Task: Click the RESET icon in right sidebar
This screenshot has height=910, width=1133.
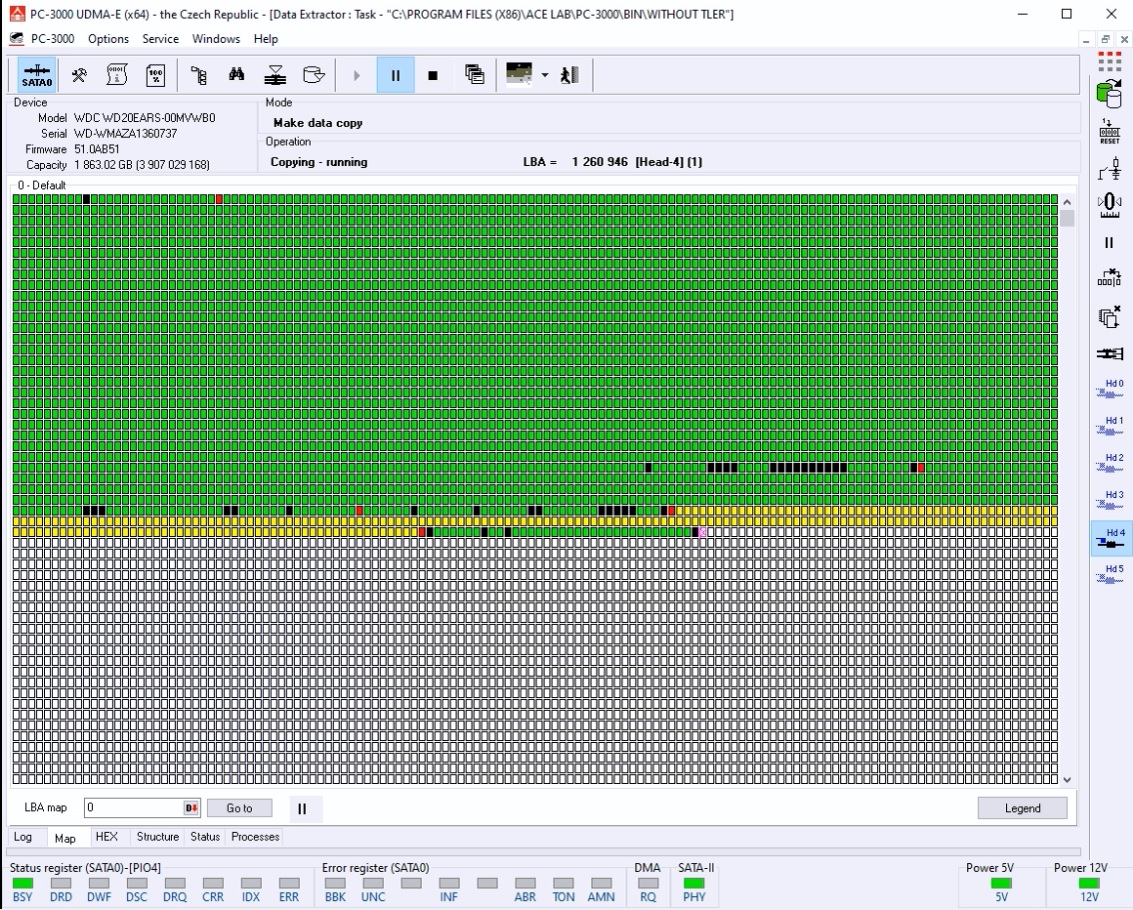Action: [1109, 132]
